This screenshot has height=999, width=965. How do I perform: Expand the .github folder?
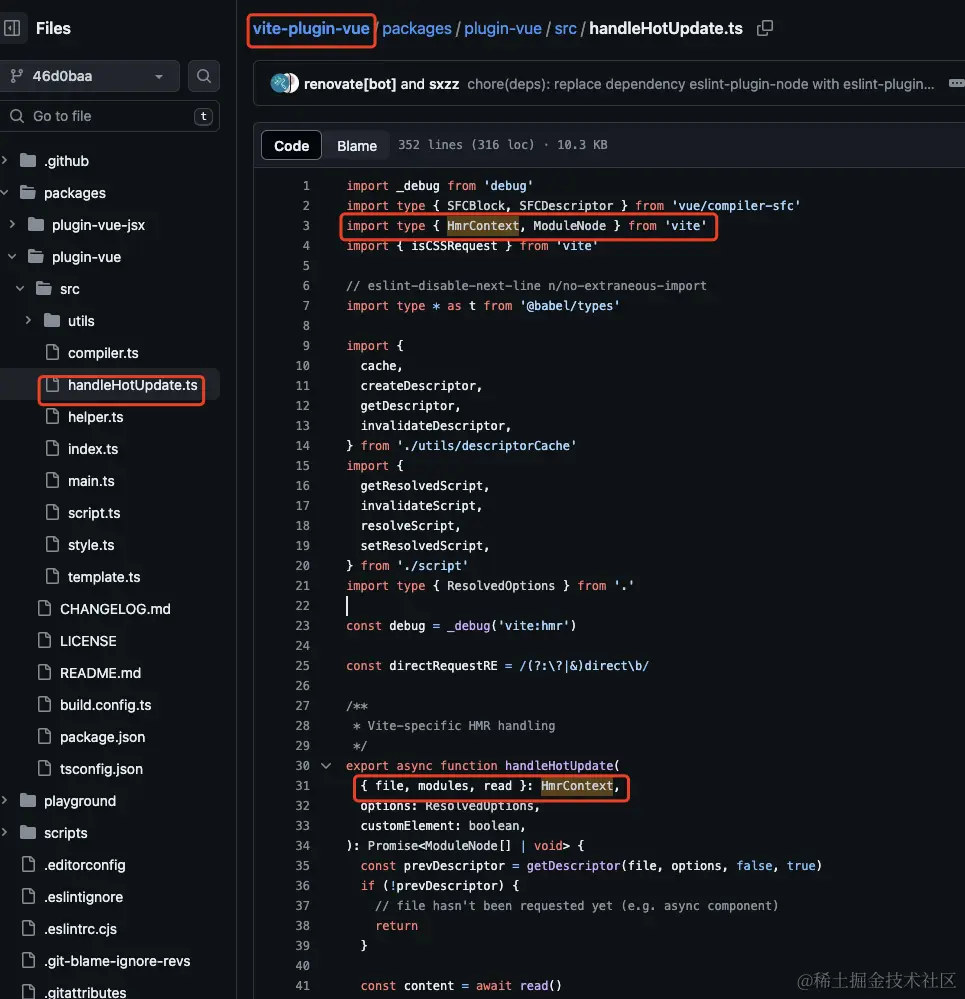point(5,161)
